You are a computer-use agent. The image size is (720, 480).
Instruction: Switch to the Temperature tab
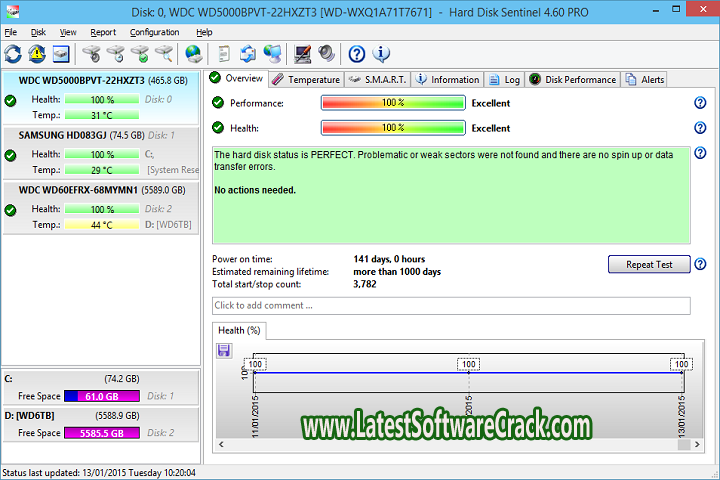coord(306,79)
